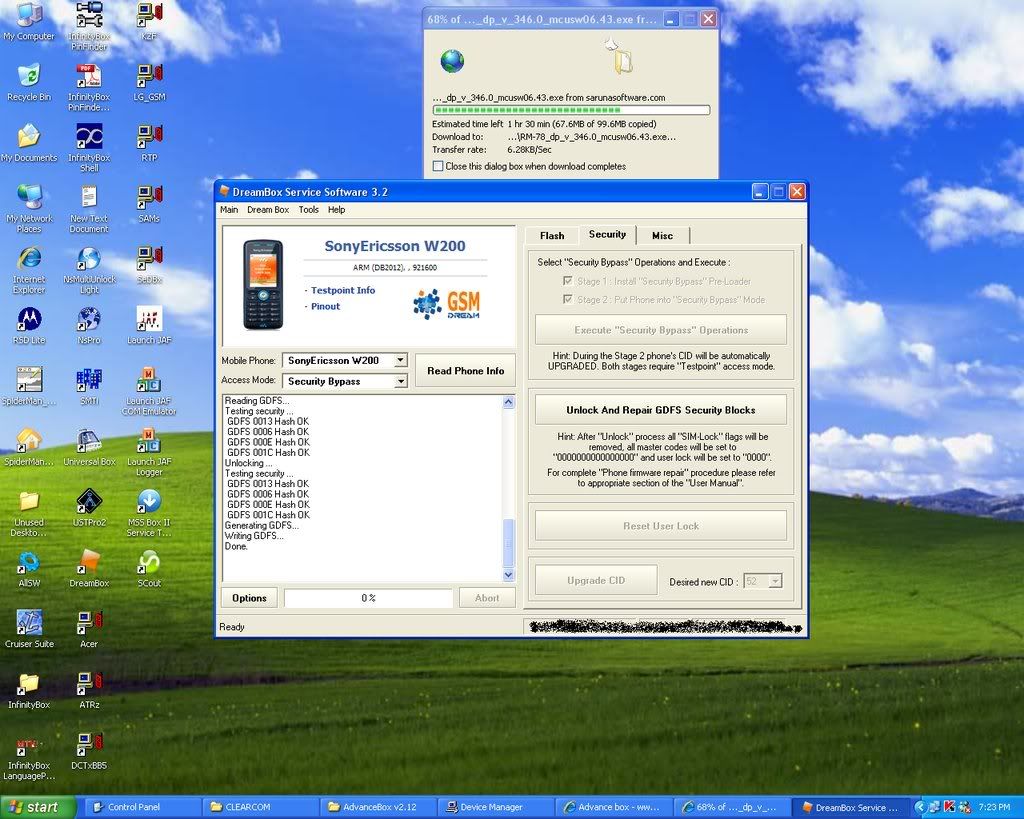Open the SAMs desktop shortcut

pos(150,203)
